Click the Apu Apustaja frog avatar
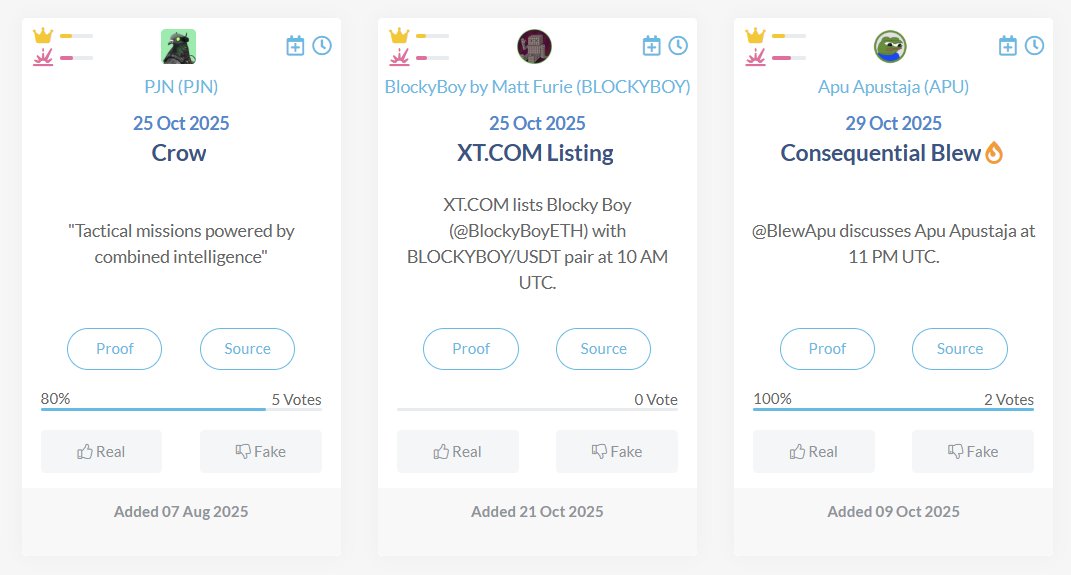The image size is (1071, 575). pyautogui.click(x=890, y=46)
